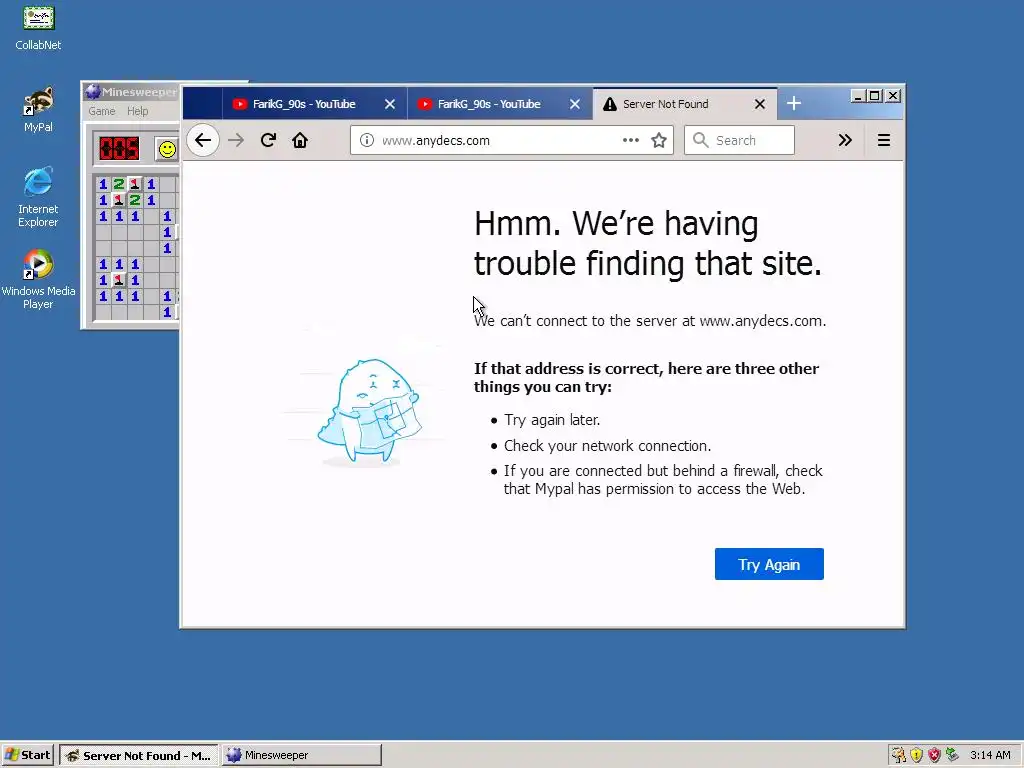Expand overflow toolbar with double chevron
Screen dimensions: 1024x768
(x=845, y=140)
